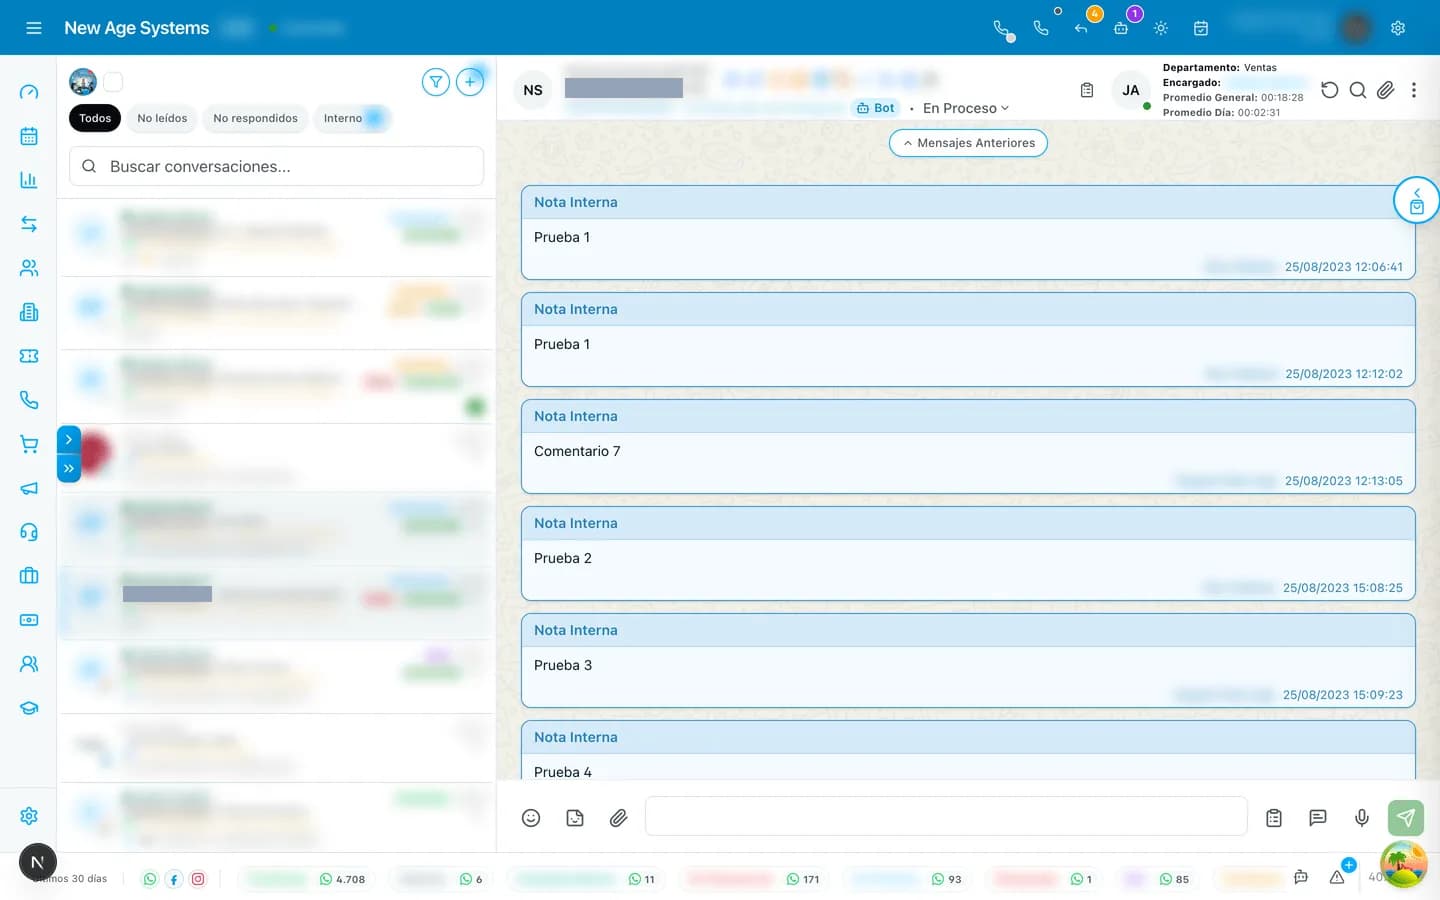The image size is (1440, 900).
Task: Select the Todos filter tab
Action: pyautogui.click(x=95, y=118)
